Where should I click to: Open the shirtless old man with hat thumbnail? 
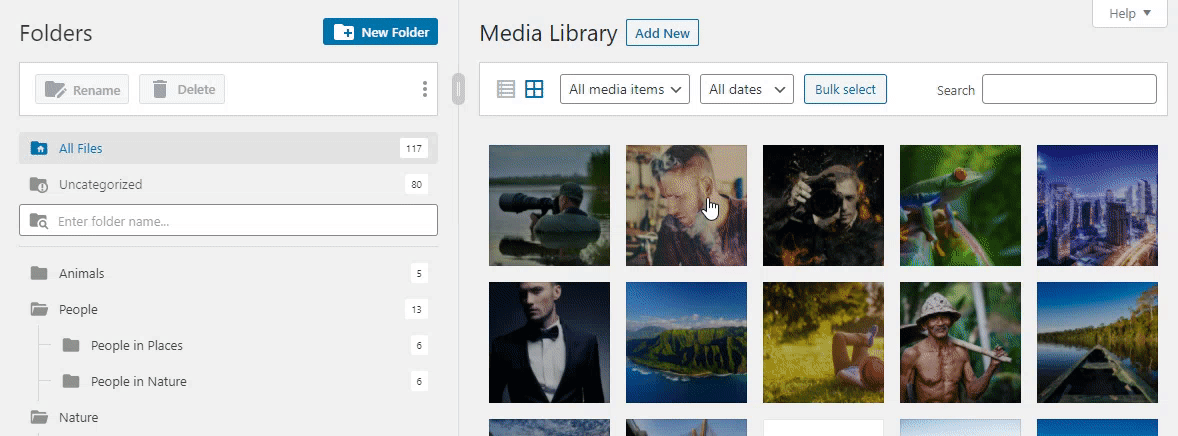[960, 343]
